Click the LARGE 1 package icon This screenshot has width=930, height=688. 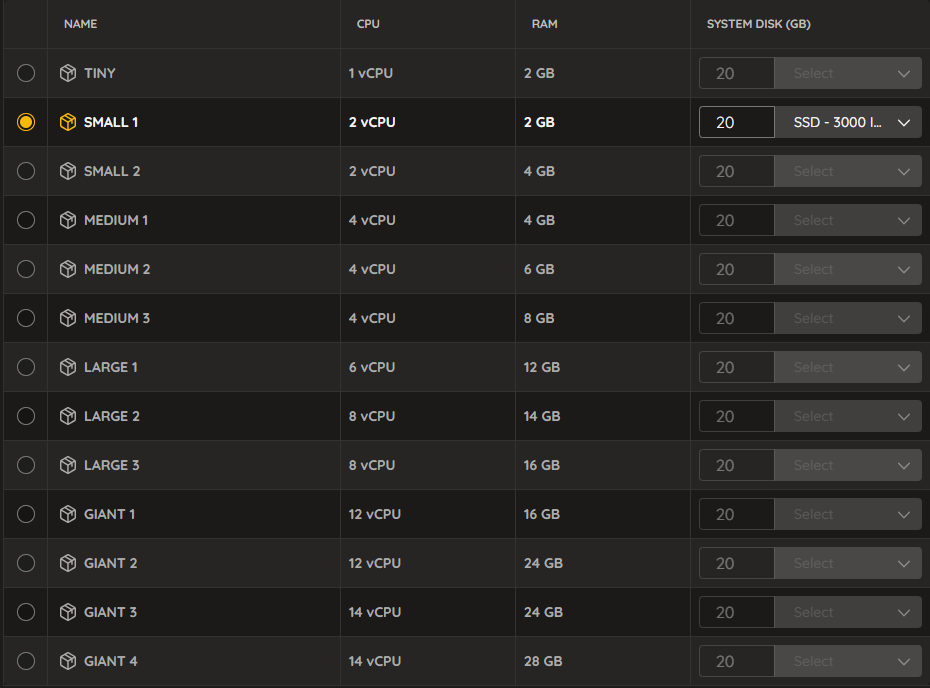point(68,367)
